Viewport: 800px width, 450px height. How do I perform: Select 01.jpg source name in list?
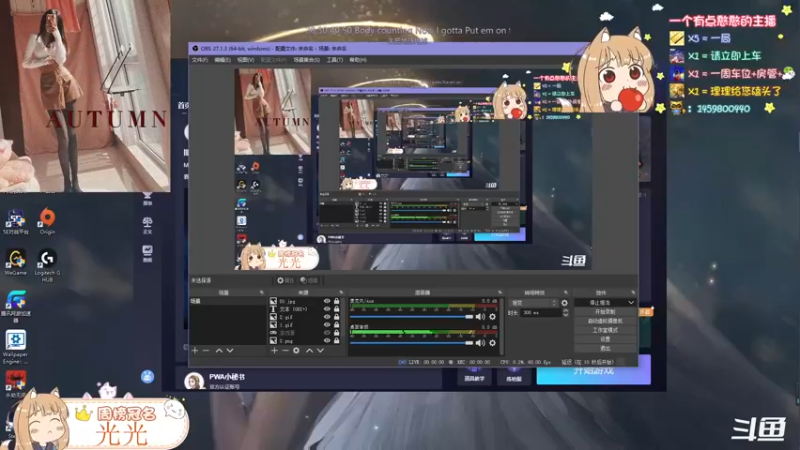pyautogui.click(x=288, y=301)
